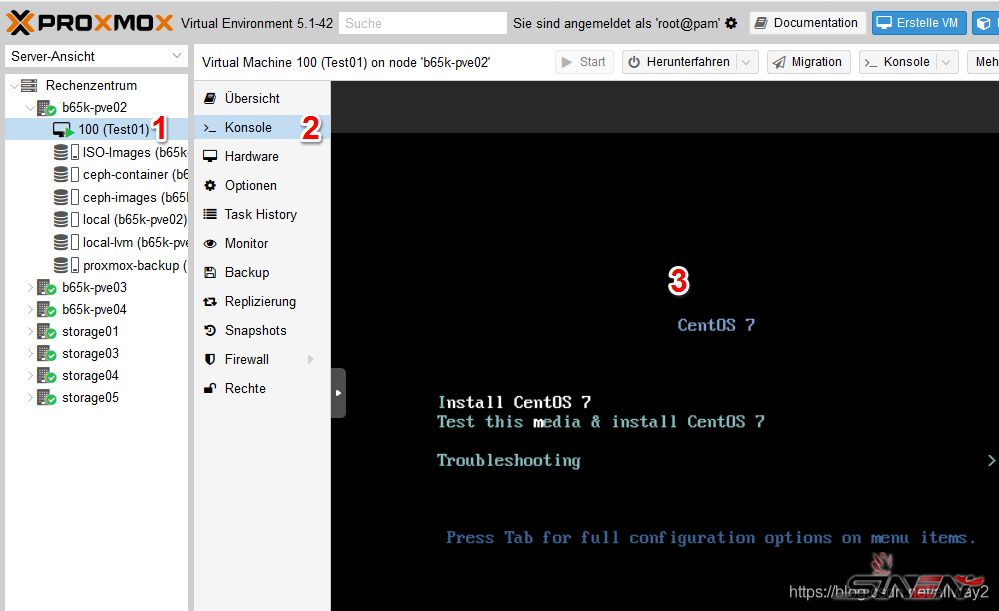Viewport: 999px width, 611px height.
Task: Collapse the b65k-pve02 node
Action: pyautogui.click(x=30, y=108)
